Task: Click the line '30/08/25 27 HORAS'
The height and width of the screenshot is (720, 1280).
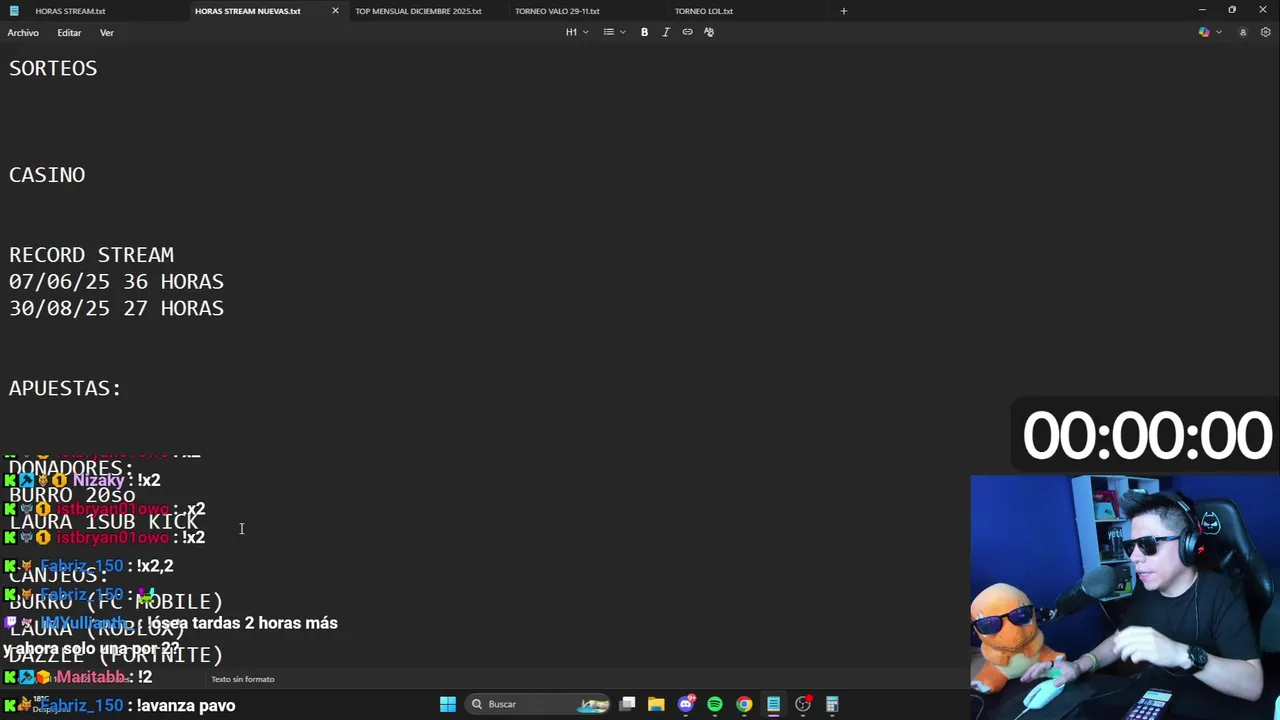Action: point(116,308)
